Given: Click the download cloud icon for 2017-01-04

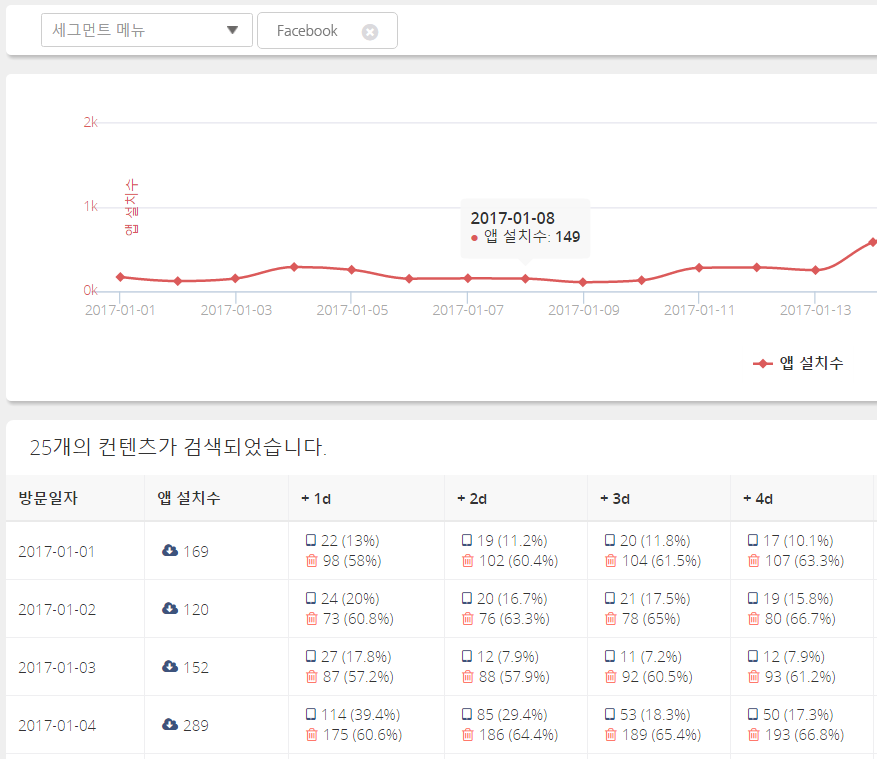Looking at the screenshot, I should click(170, 725).
